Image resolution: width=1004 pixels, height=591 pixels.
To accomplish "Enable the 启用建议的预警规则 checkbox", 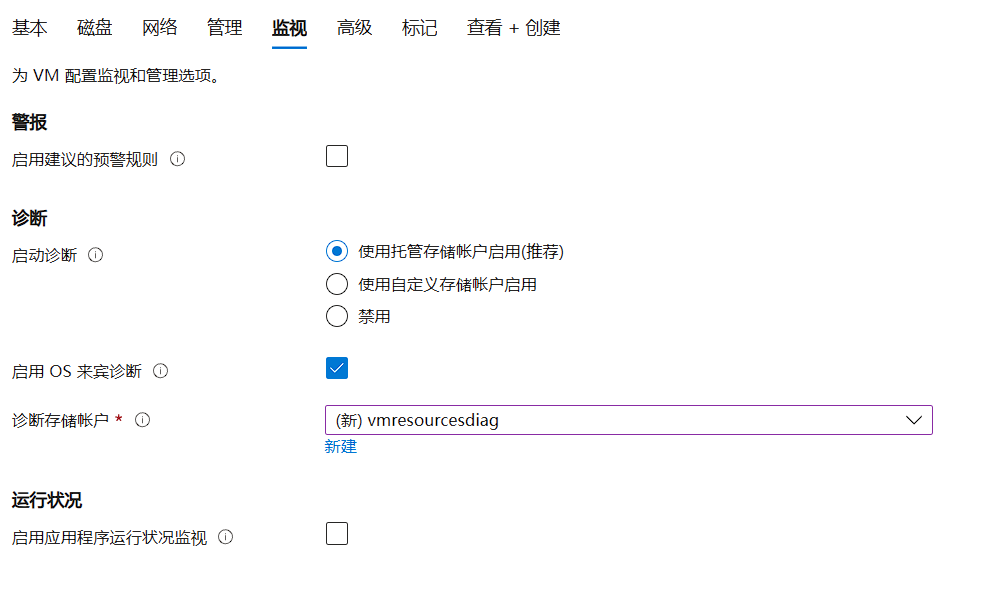I will click(337, 155).
